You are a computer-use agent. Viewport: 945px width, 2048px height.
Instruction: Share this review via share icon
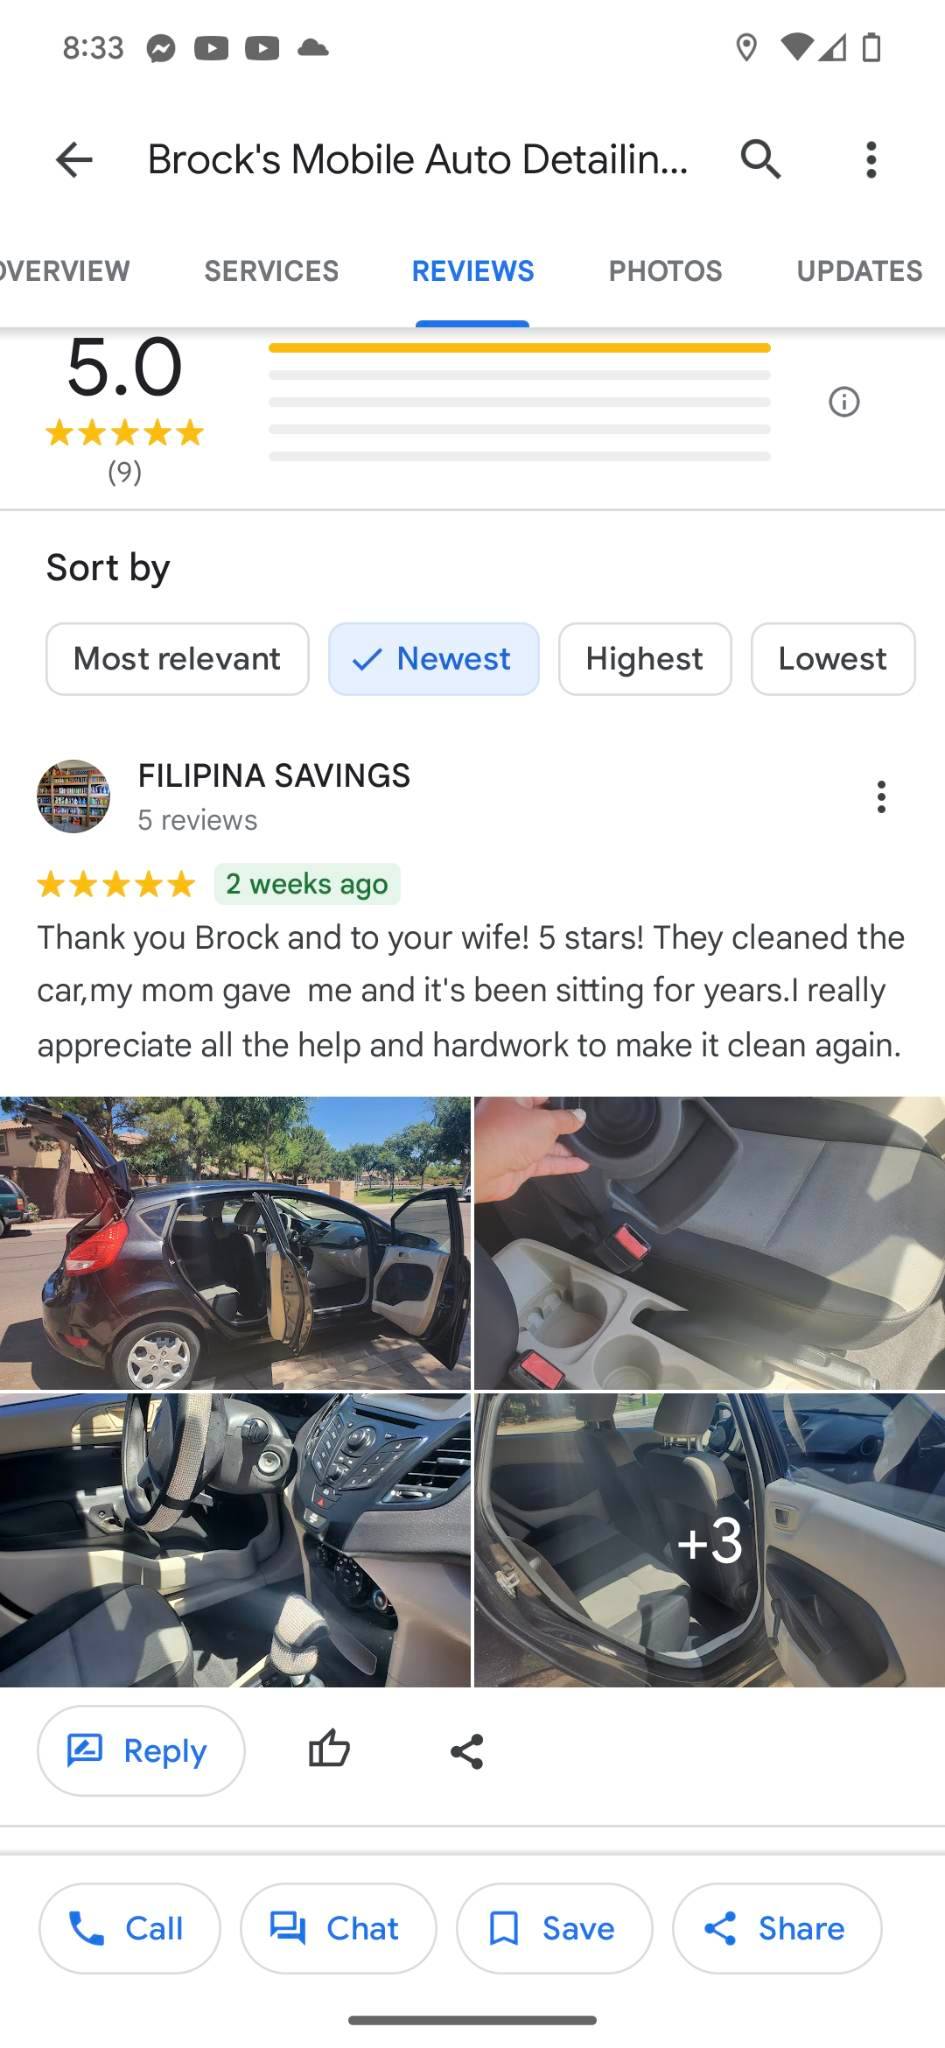point(467,1751)
